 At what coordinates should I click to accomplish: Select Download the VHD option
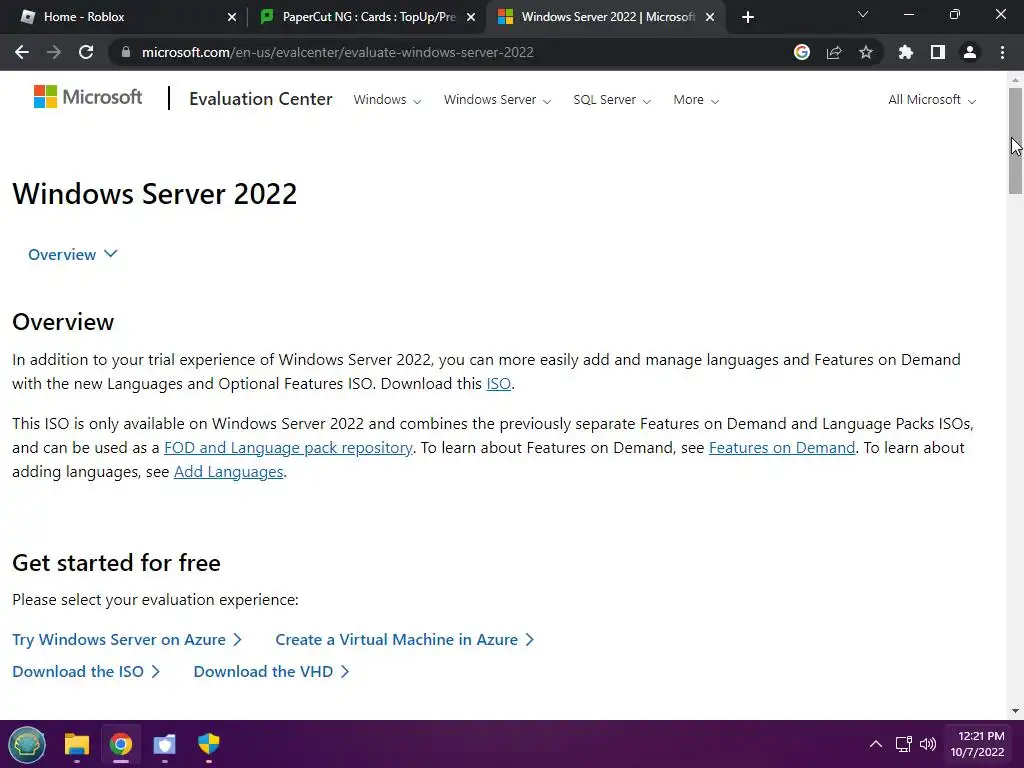272,671
